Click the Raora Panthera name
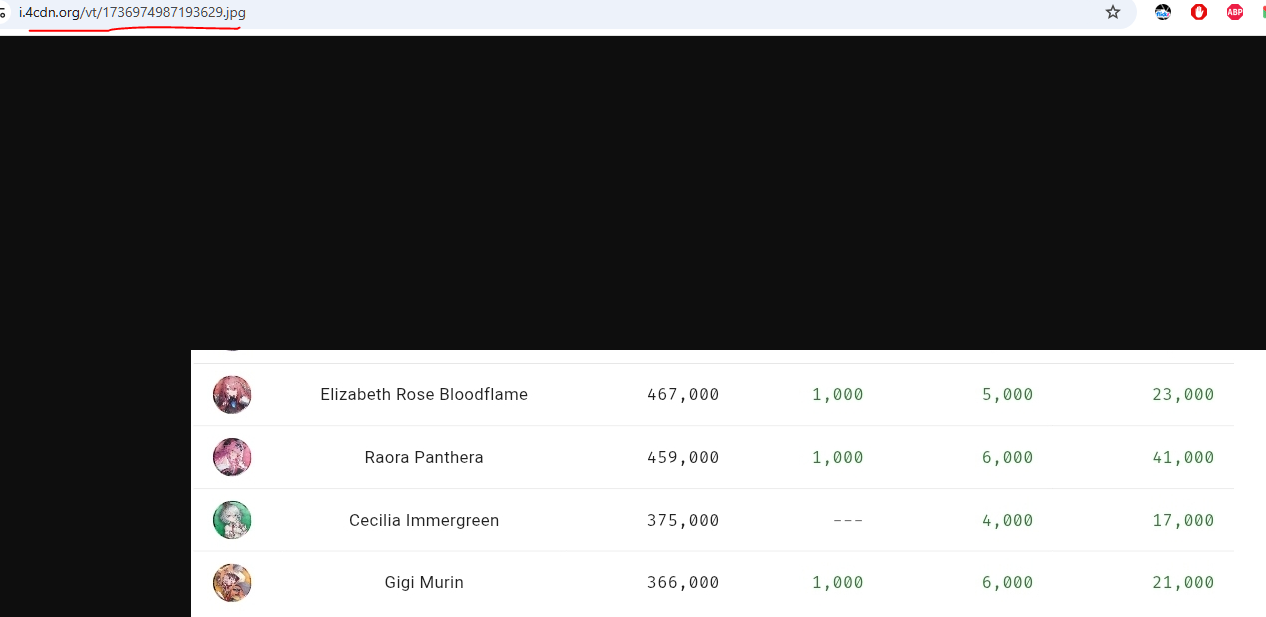1266x617 pixels. click(424, 458)
